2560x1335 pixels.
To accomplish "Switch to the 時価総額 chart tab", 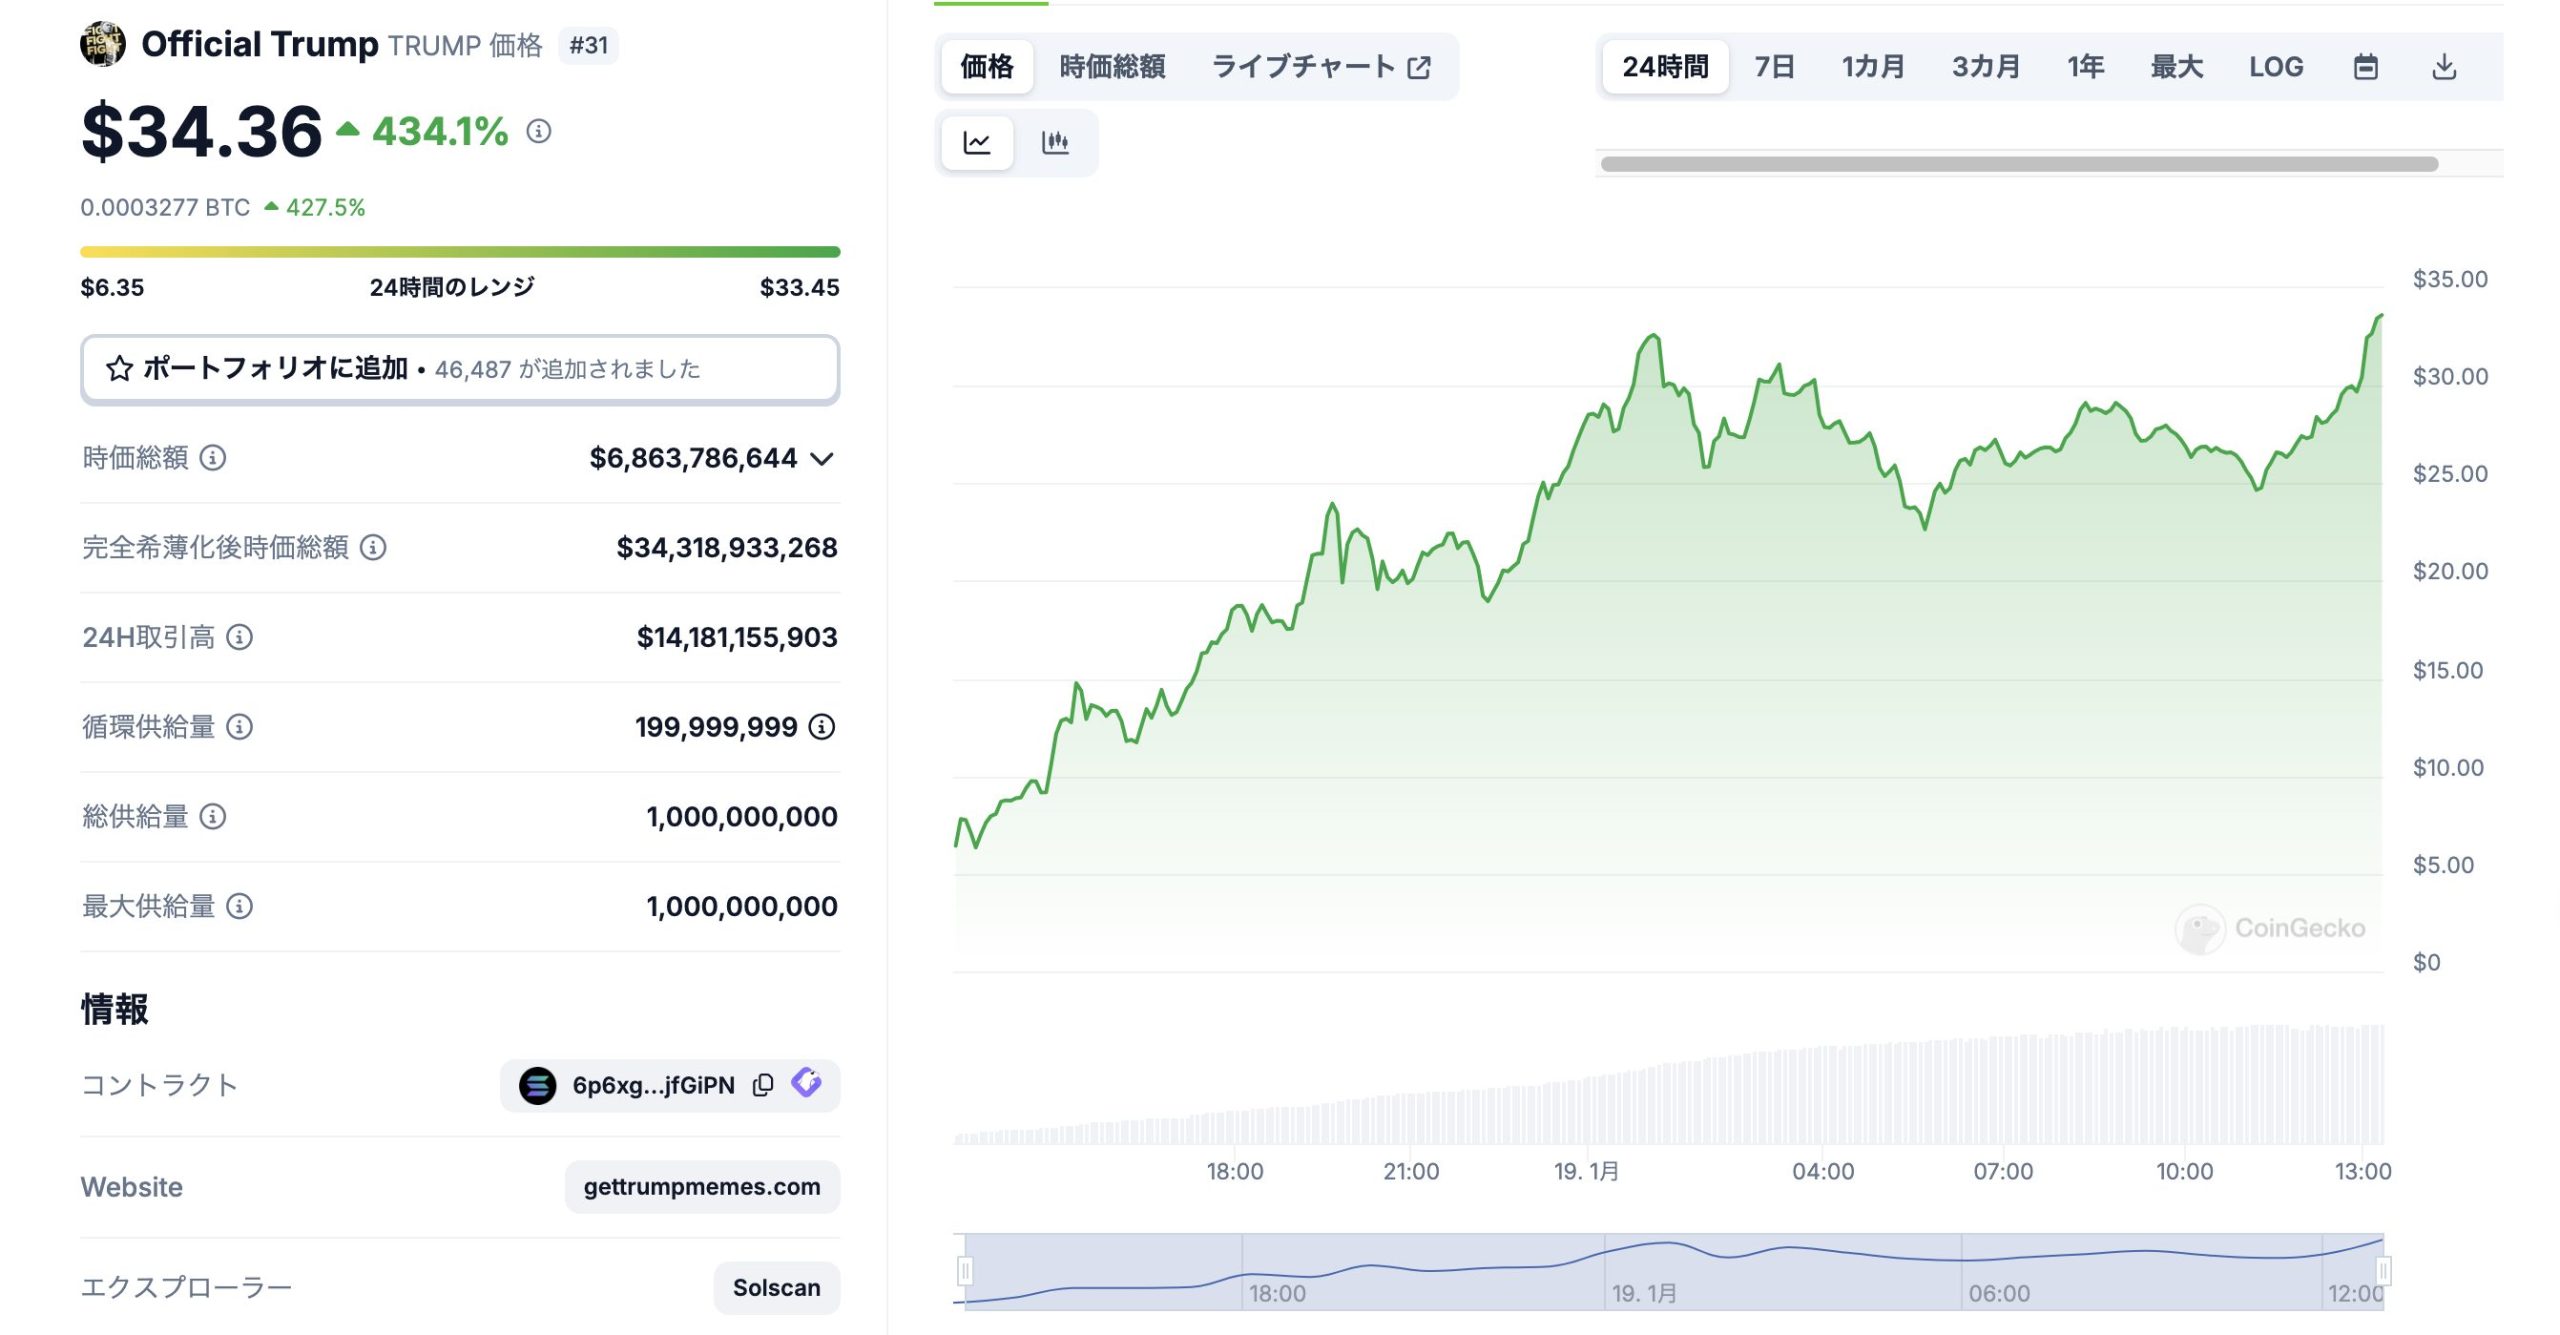I will pos(1111,67).
